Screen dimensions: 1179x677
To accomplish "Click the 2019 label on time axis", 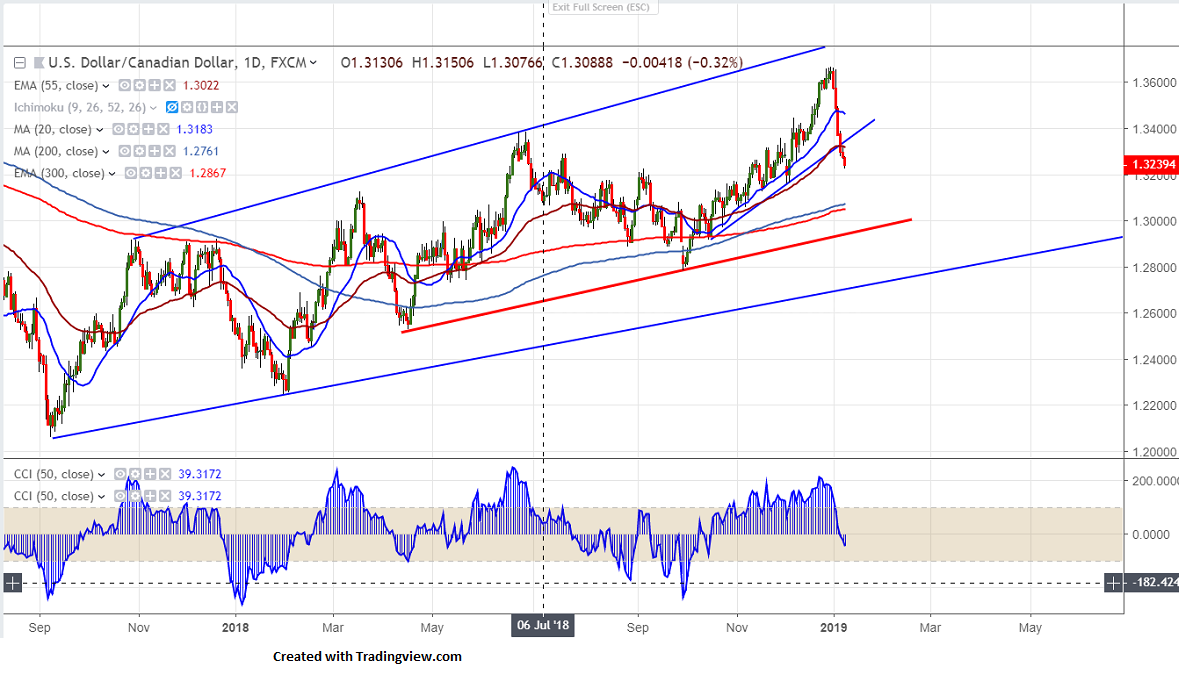I will [x=833, y=627].
